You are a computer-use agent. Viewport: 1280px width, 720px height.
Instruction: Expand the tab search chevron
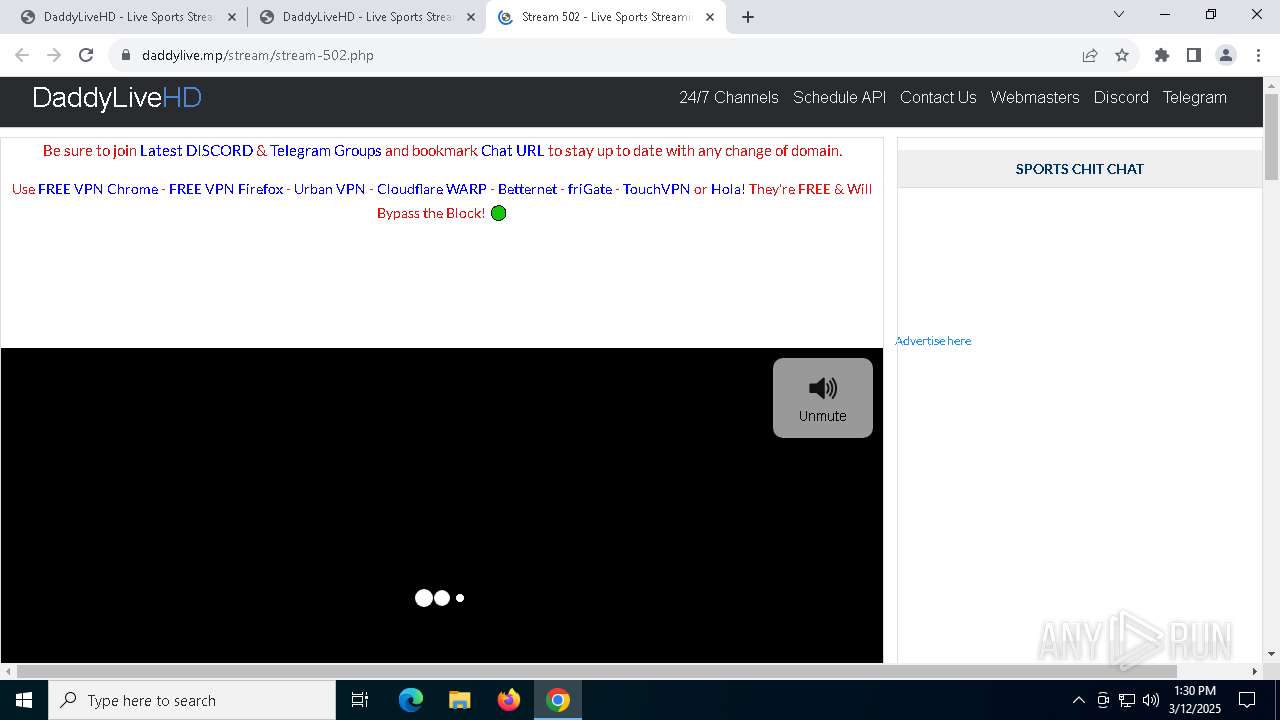(1119, 14)
